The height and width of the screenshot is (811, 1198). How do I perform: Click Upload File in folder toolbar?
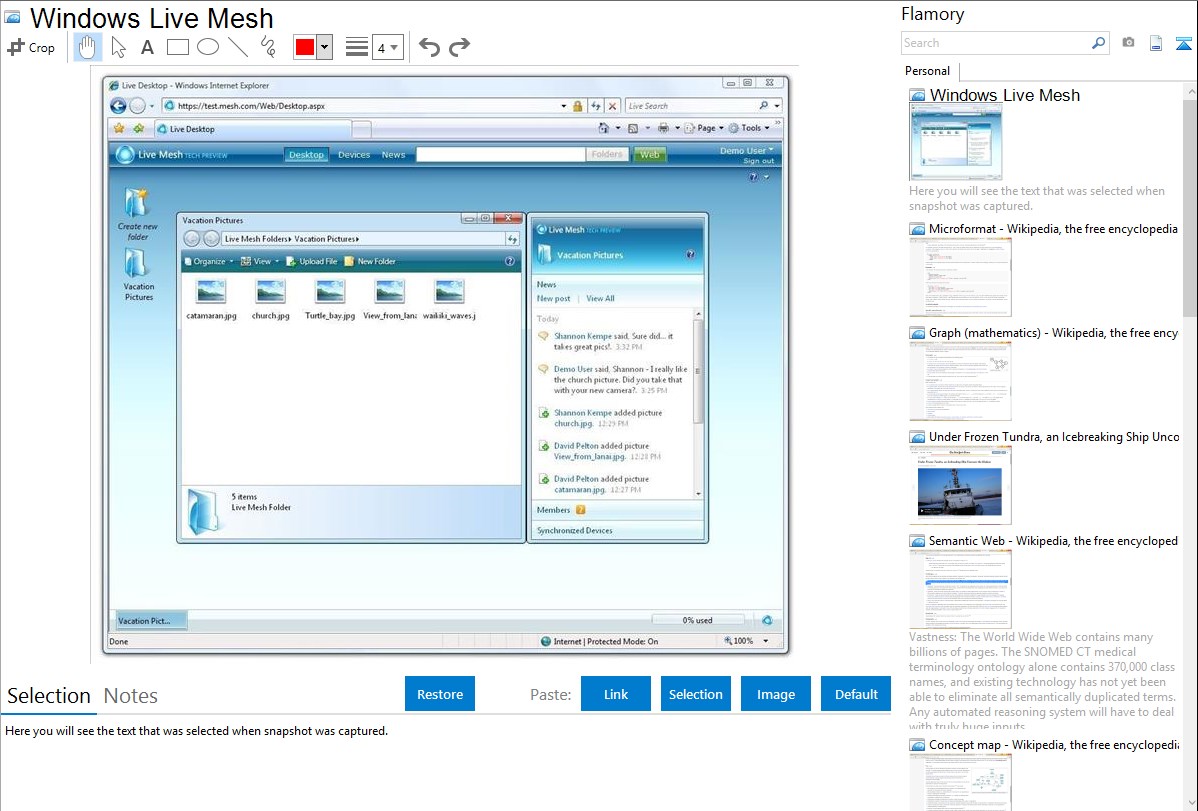tap(312, 261)
